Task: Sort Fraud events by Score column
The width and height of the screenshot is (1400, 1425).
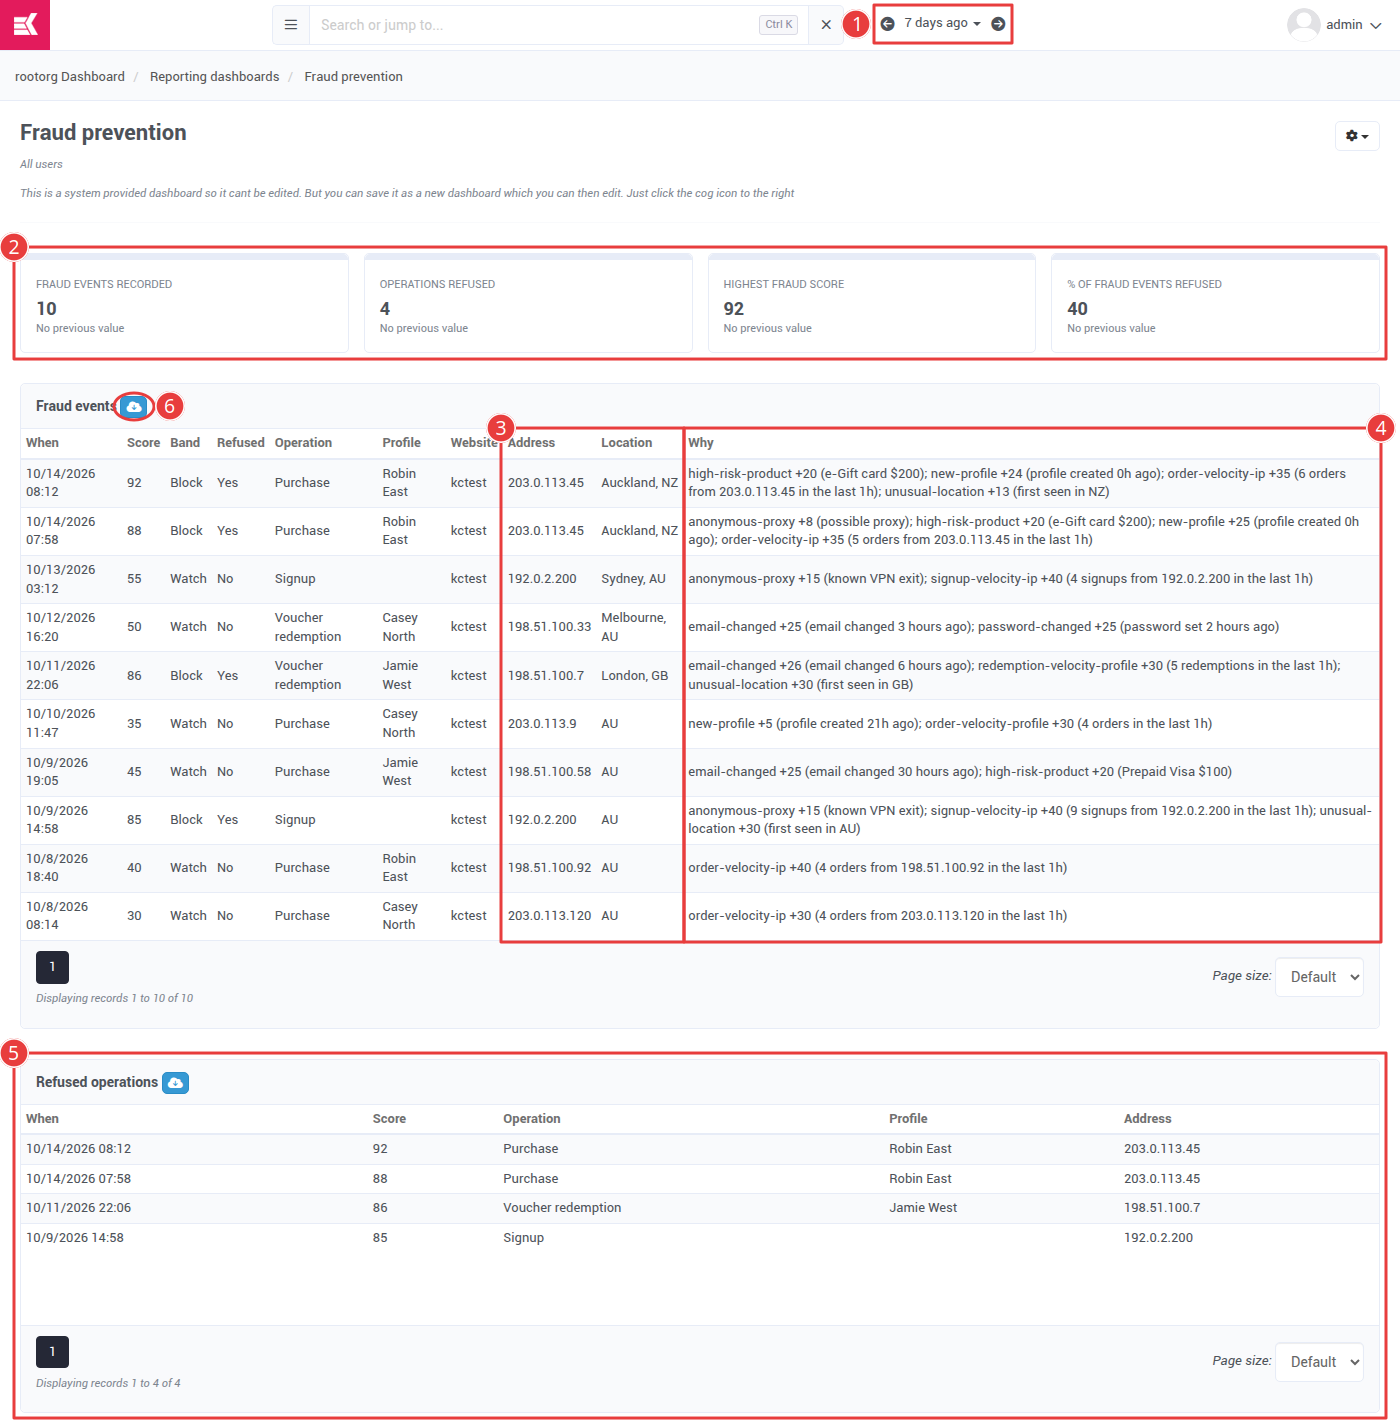Action: pos(143,443)
